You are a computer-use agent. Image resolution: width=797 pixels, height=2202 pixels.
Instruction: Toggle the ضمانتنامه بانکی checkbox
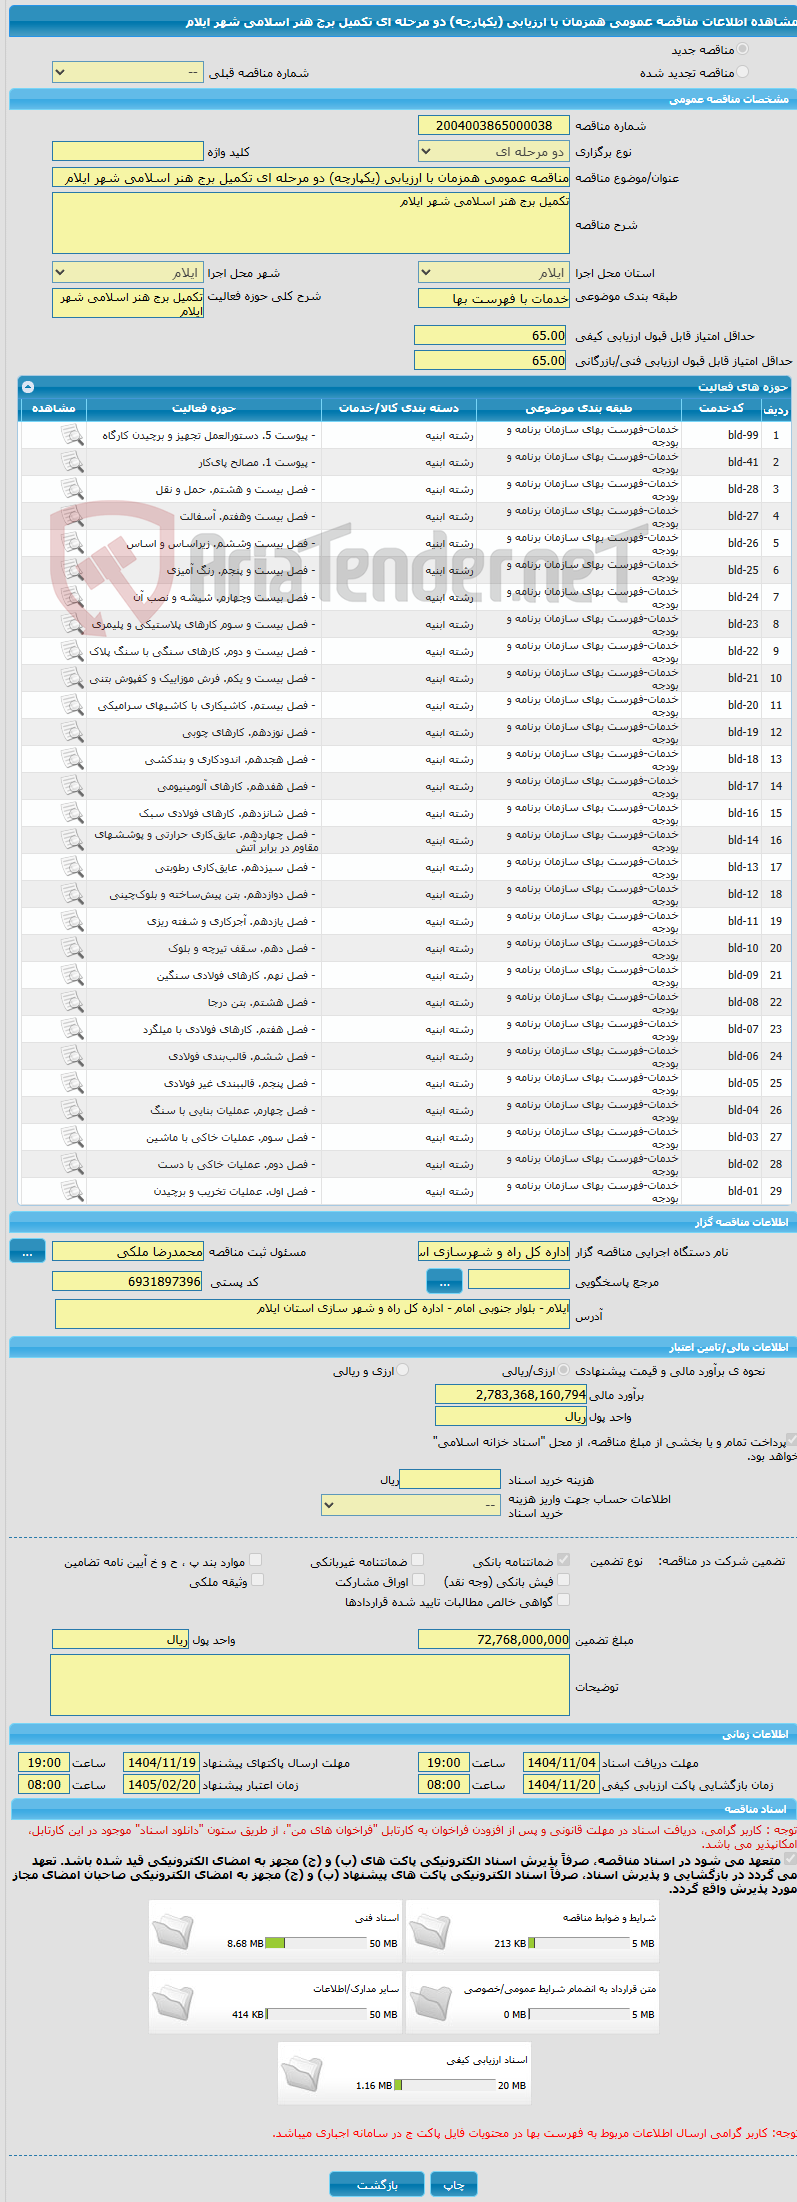pos(564,1559)
